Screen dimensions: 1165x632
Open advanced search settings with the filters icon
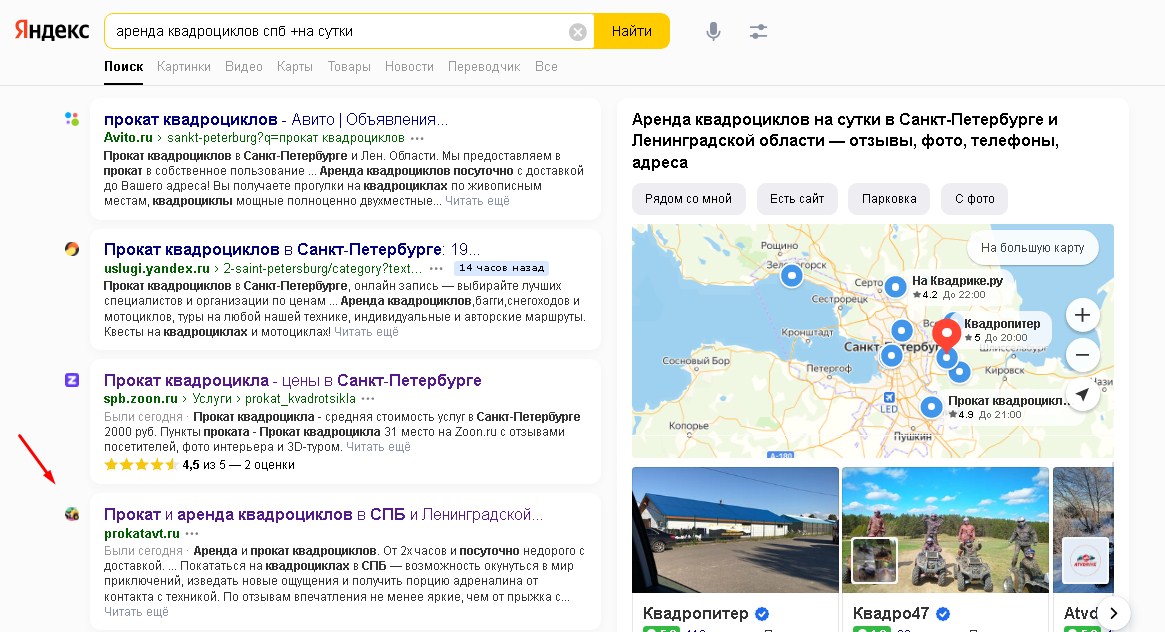(757, 31)
